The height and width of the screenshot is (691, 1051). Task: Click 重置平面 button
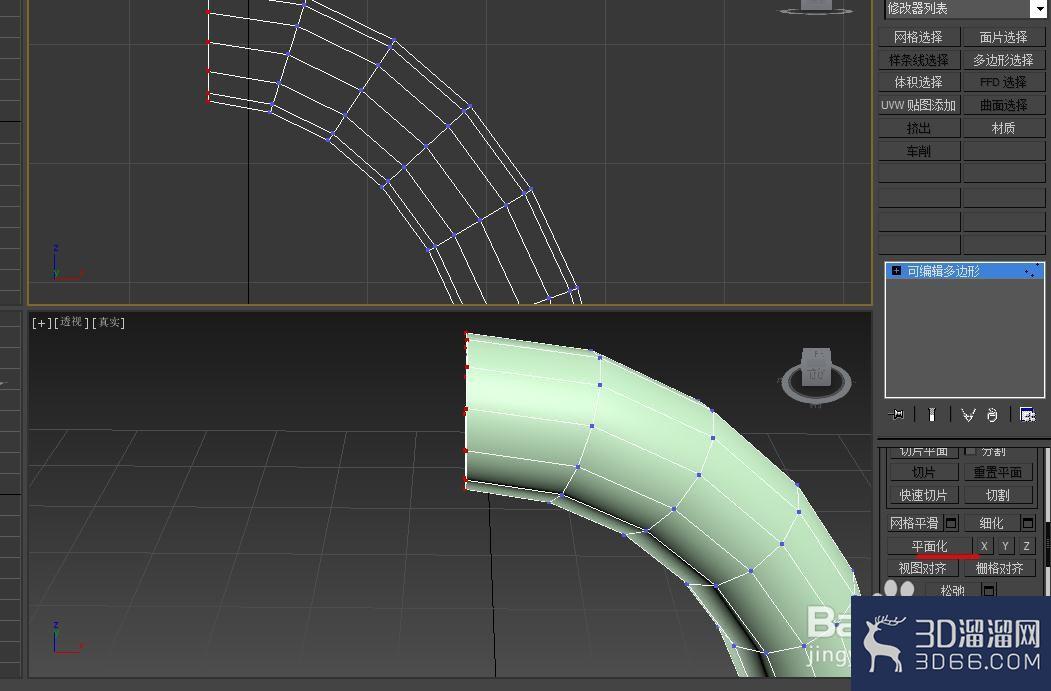(x=998, y=473)
